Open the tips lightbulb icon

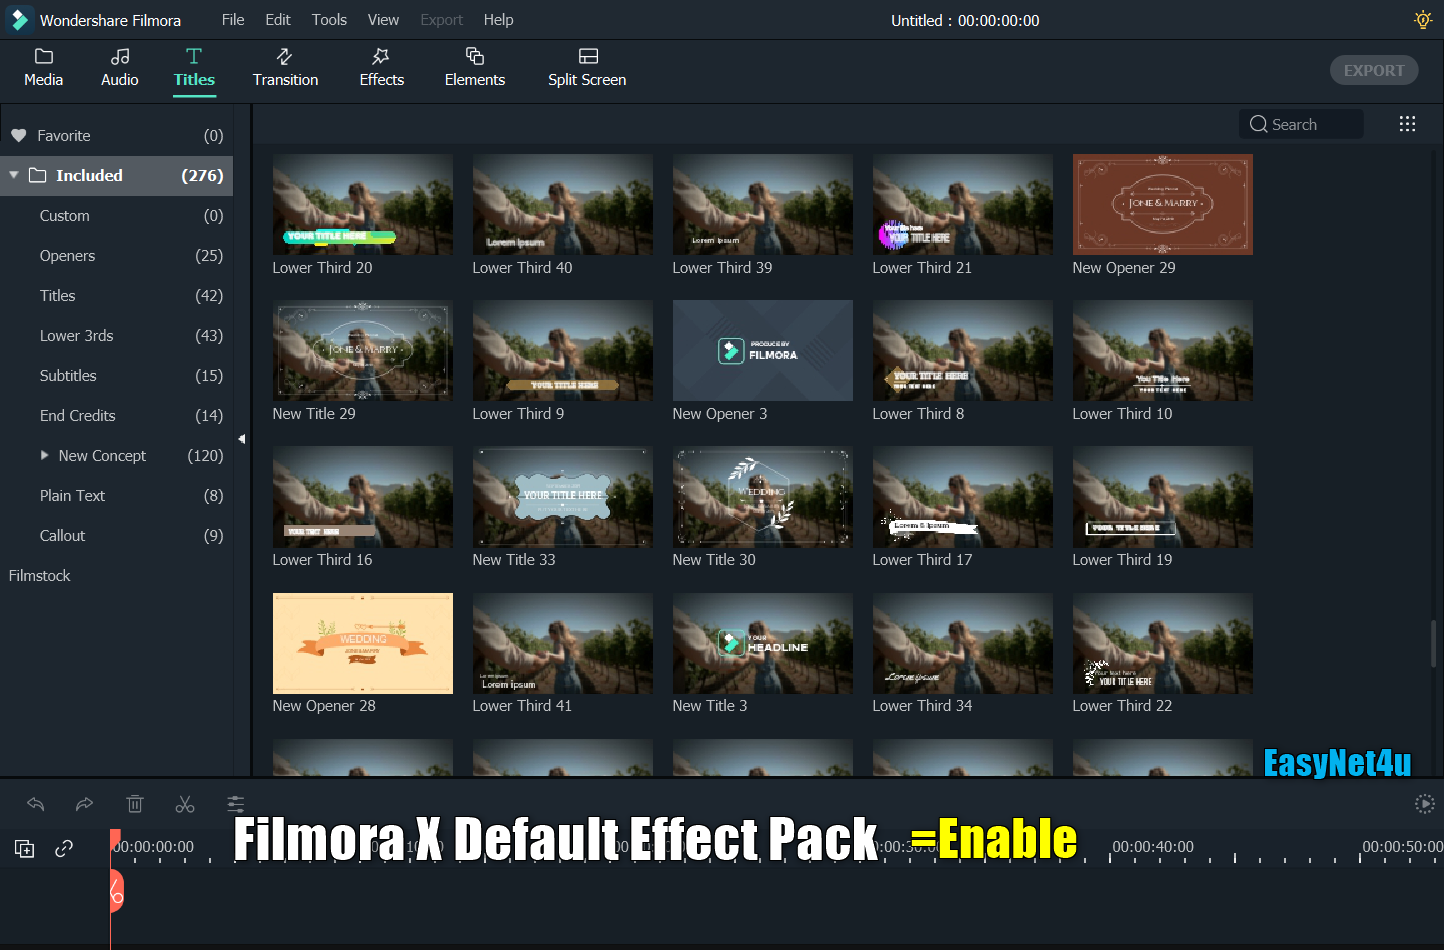tap(1421, 19)
